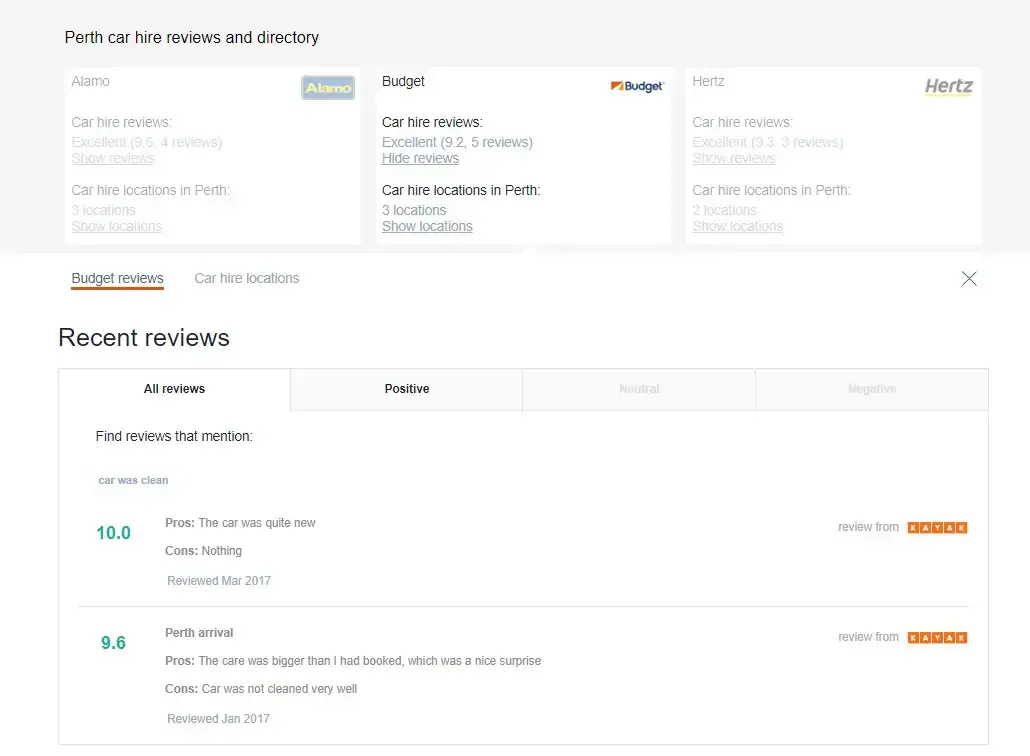Click KAYAK logo on the 10.0 review
Image resolution: width=1030 pixels, height=756 pixels.
937,527
